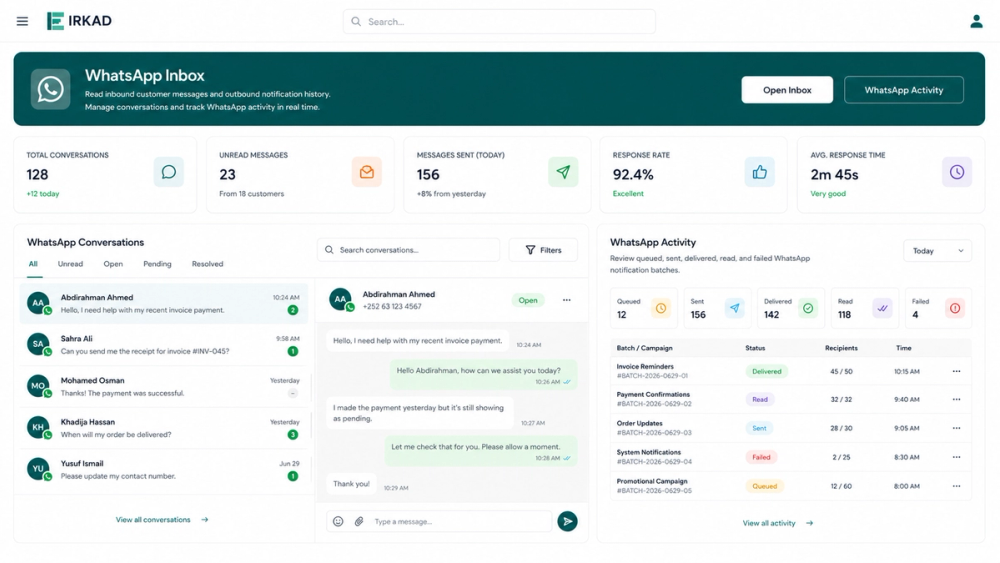Open options for Invoice Reminders batch
This screenshot has width=1000, height=563.
pyautogui.click(x=956, y=371)
